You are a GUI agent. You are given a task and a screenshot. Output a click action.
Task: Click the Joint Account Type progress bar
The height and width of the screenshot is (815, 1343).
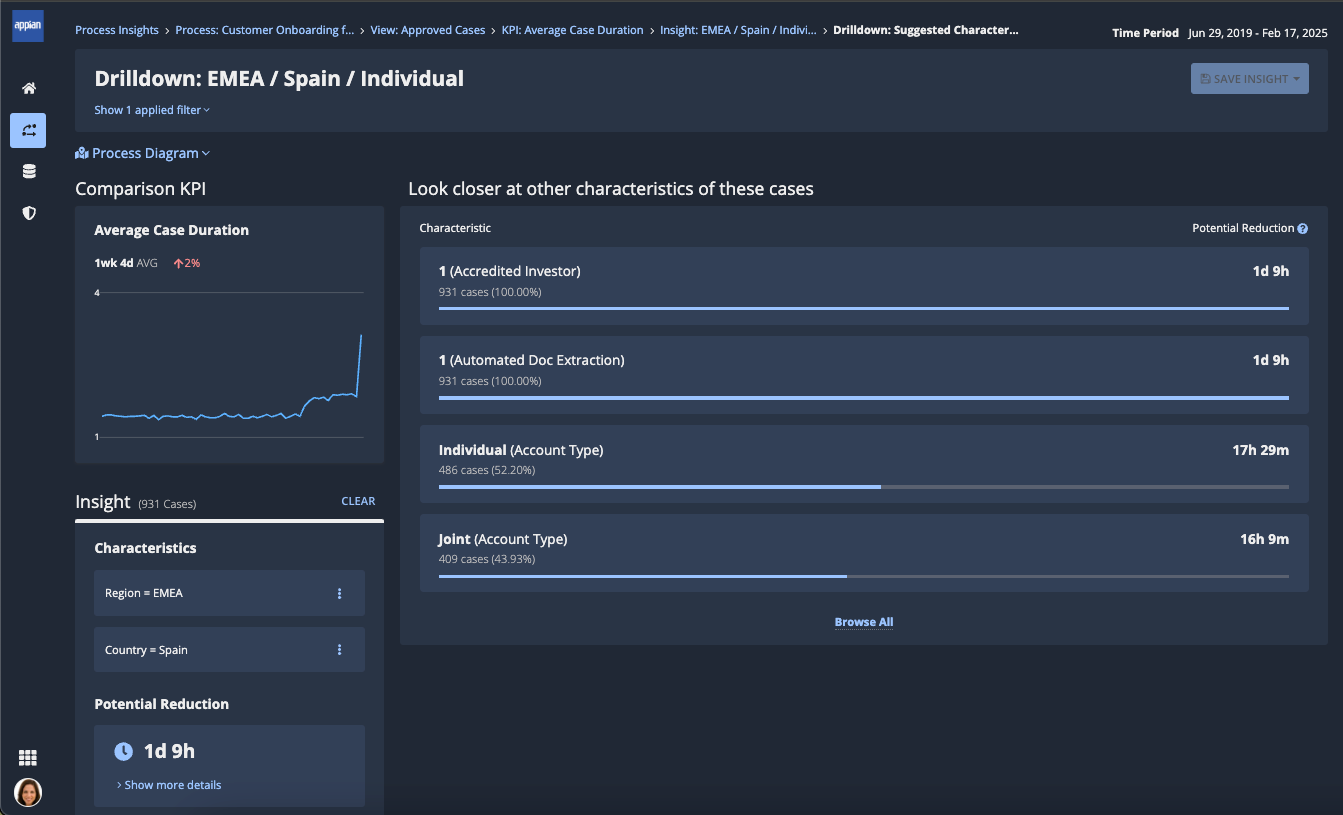(864, 576)
